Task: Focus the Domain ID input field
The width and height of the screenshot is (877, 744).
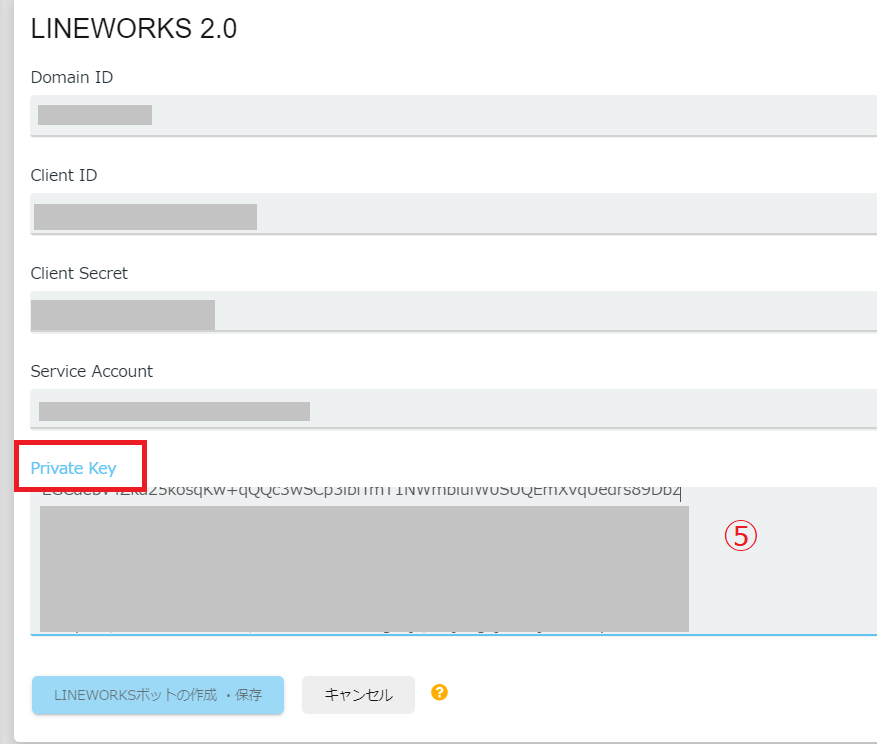Action: (x=500, y=115)
